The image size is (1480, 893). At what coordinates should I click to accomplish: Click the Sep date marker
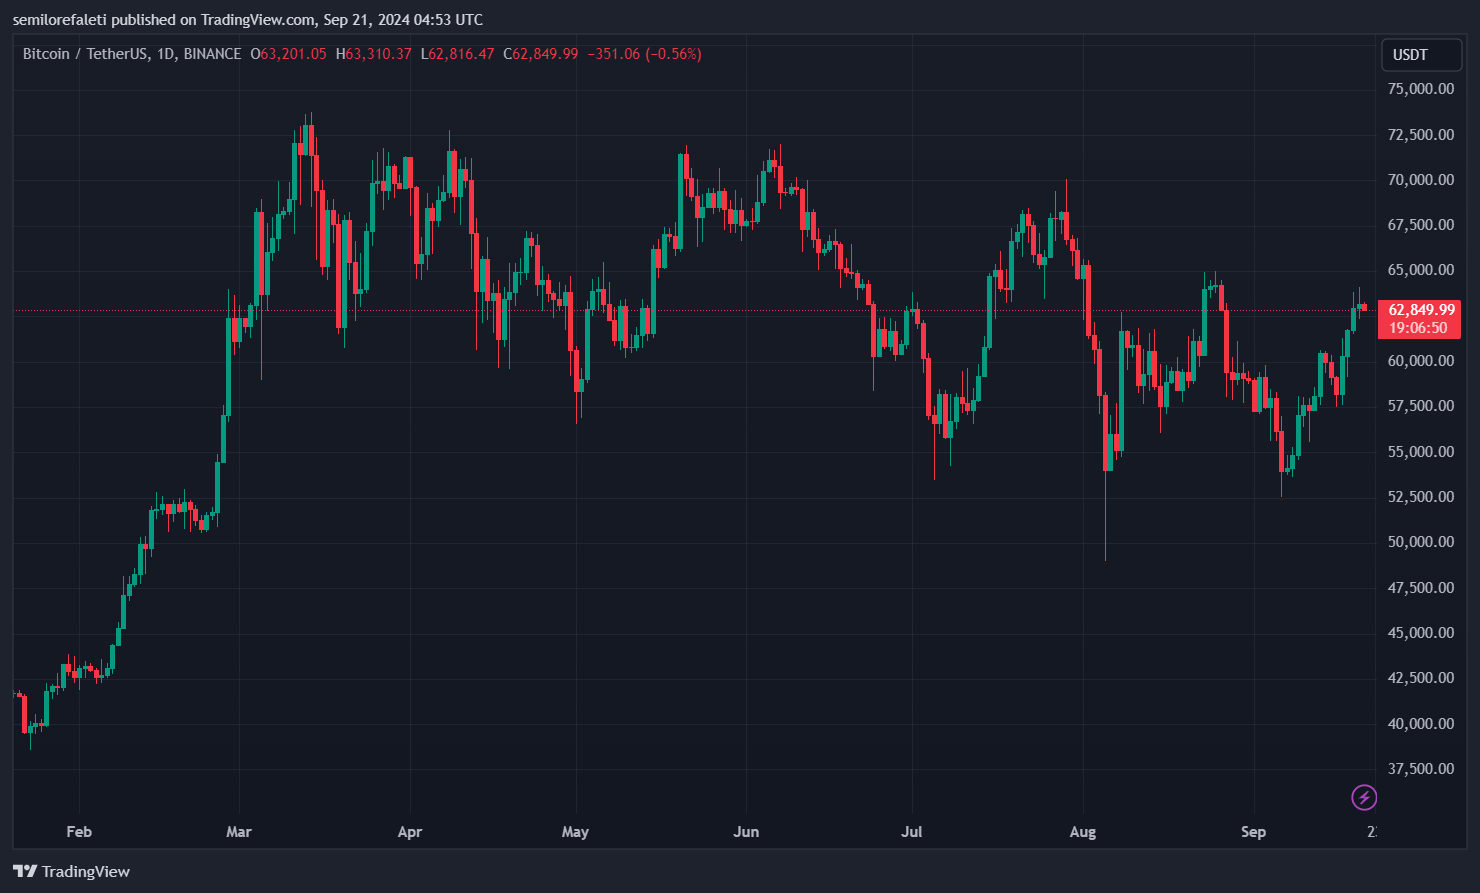coord(1253,832)
